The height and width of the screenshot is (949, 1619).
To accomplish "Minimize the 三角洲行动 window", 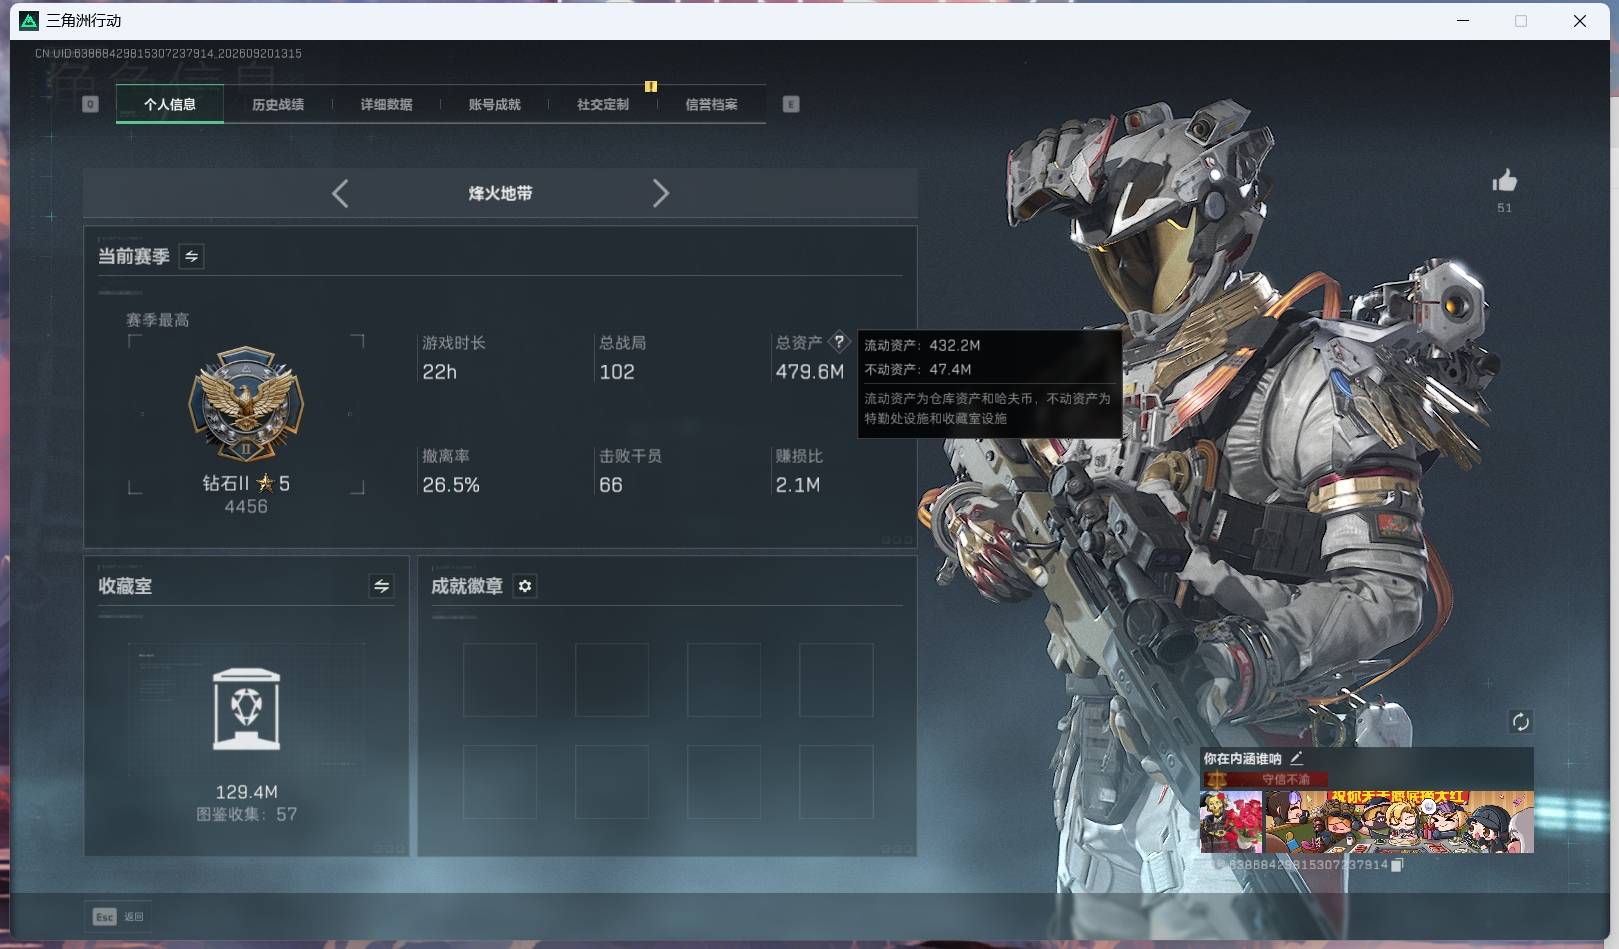I will 1463,20.
